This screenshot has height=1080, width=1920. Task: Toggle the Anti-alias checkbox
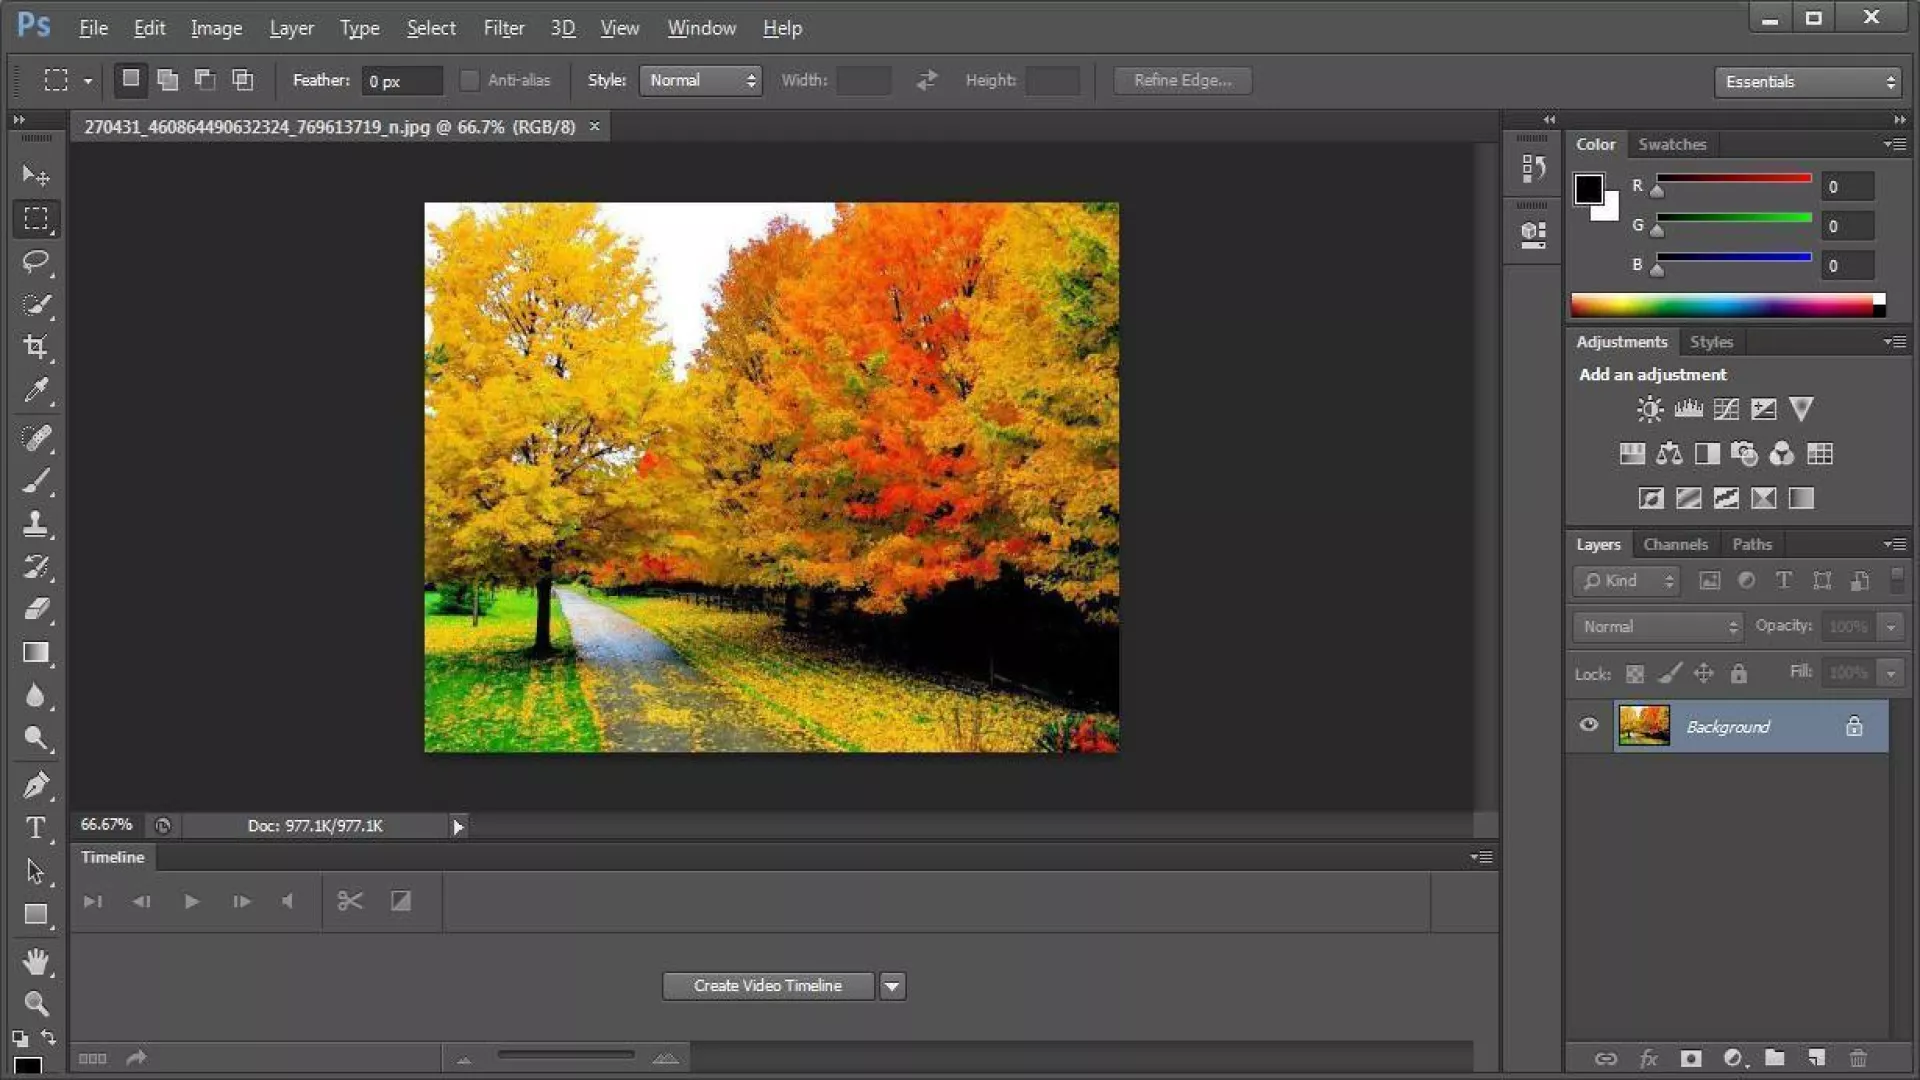click(469, 80)
